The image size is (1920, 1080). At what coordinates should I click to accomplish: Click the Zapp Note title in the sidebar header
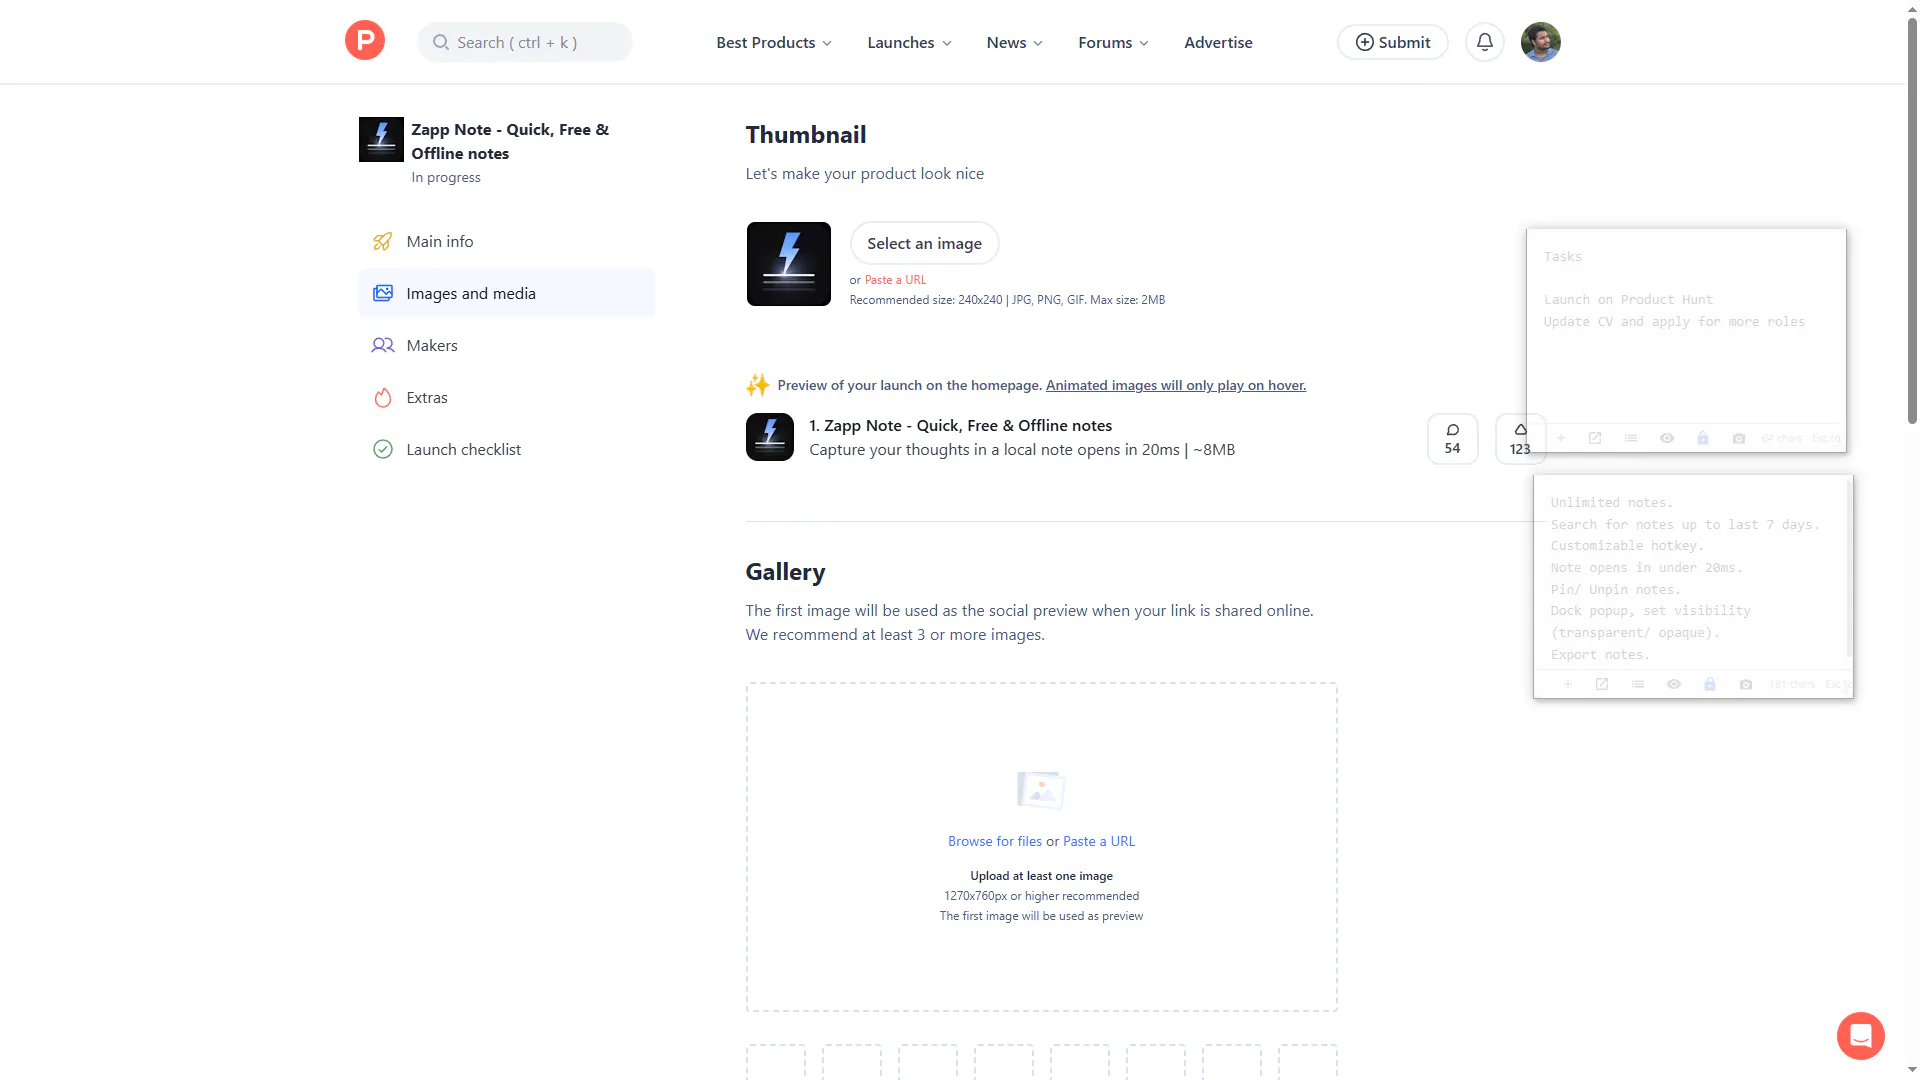pos(510,141)
